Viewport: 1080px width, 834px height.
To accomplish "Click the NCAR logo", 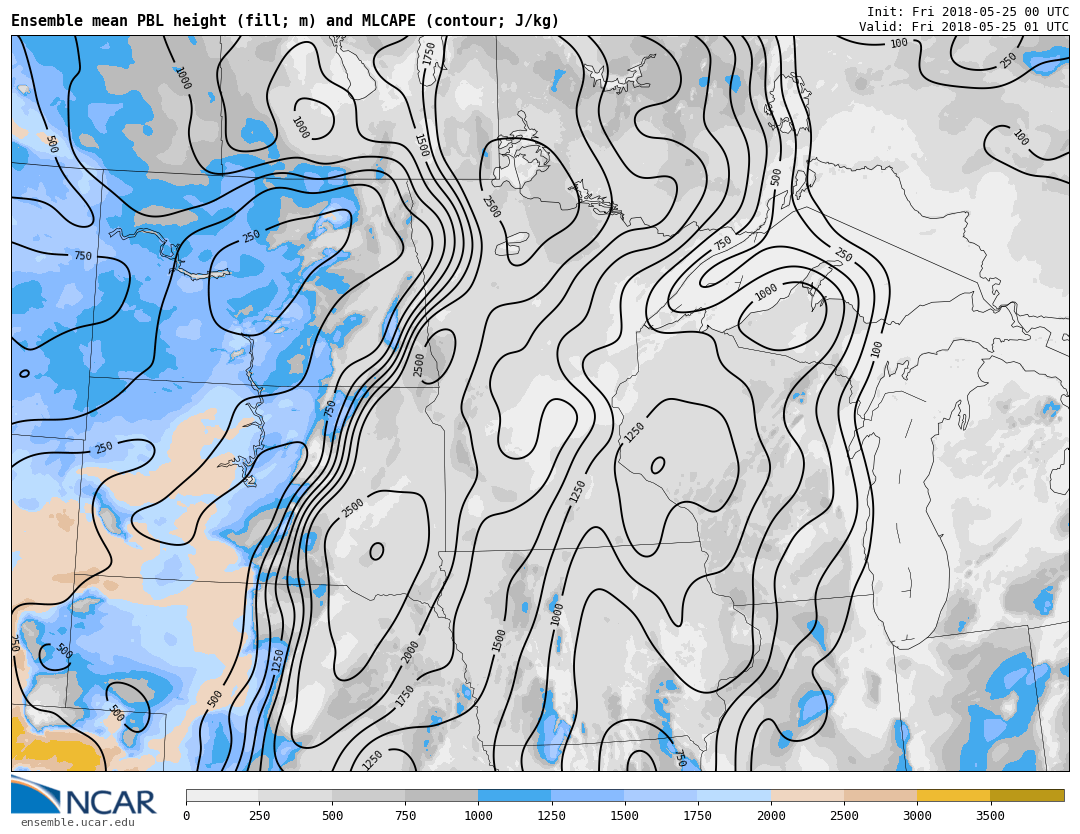I will click(83, 795).
